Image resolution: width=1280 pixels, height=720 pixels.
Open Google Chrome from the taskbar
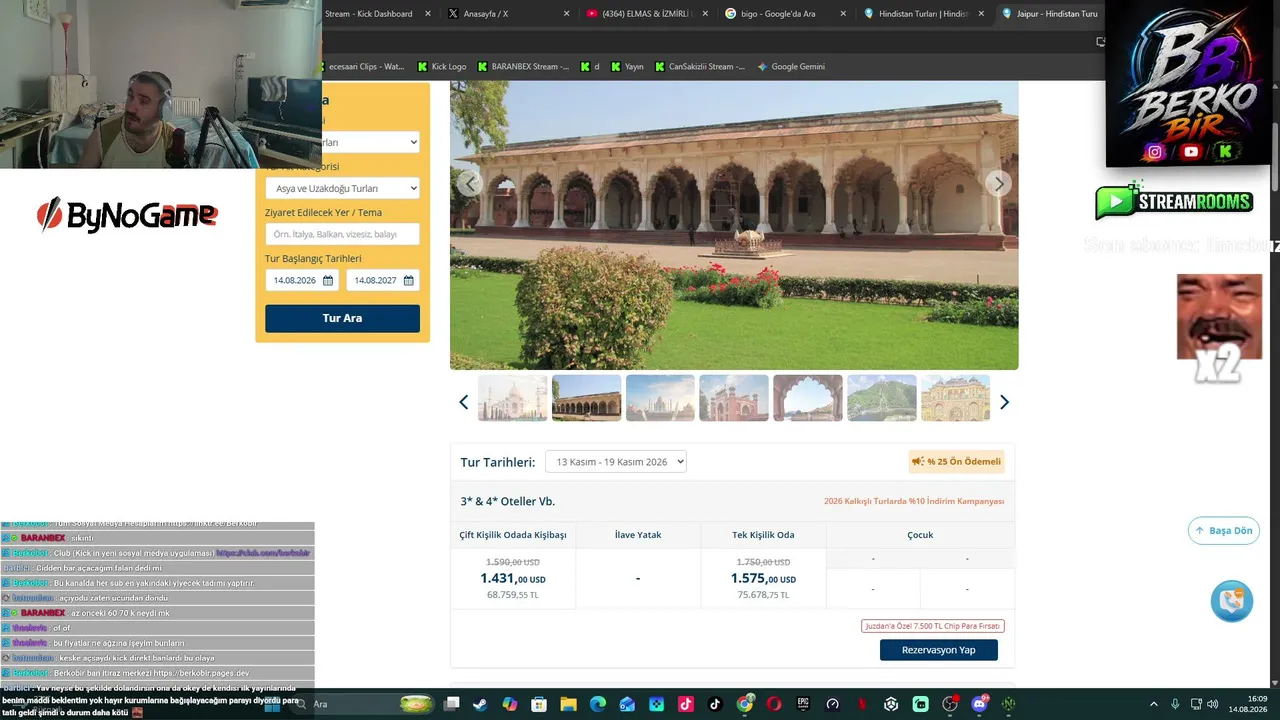pos(745,704)
